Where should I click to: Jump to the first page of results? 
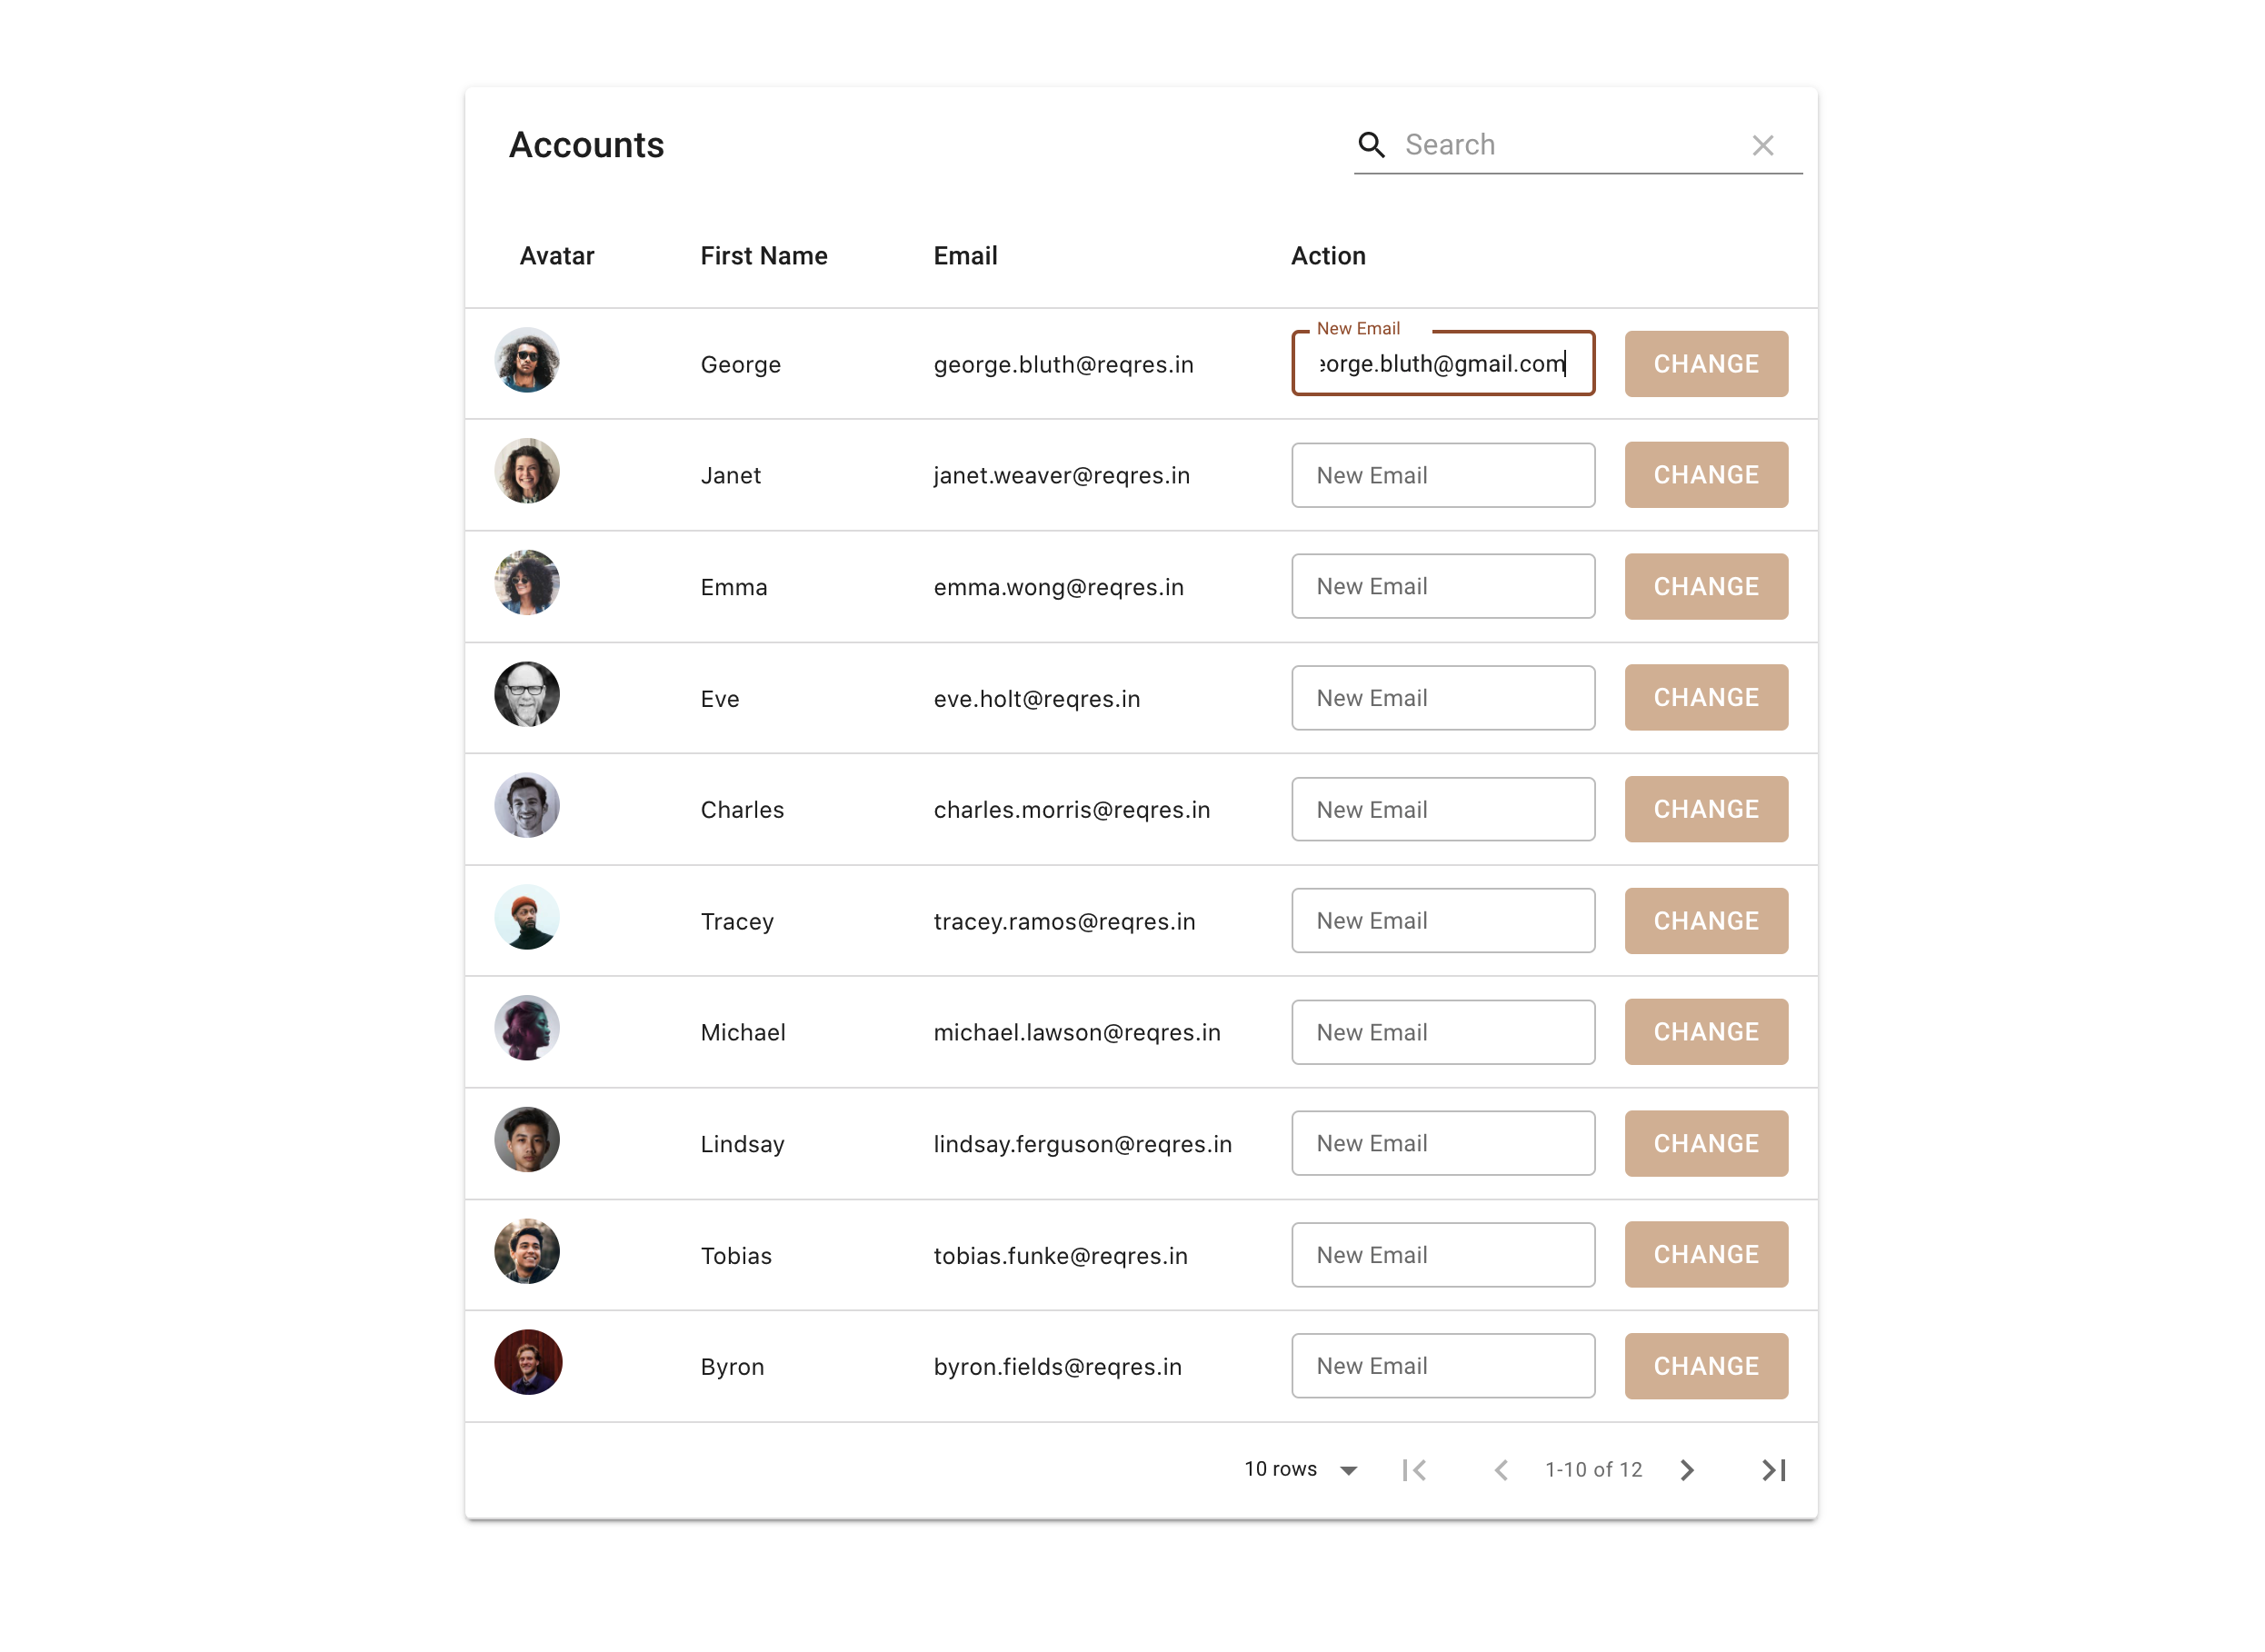click(x=1414, y=1469)
